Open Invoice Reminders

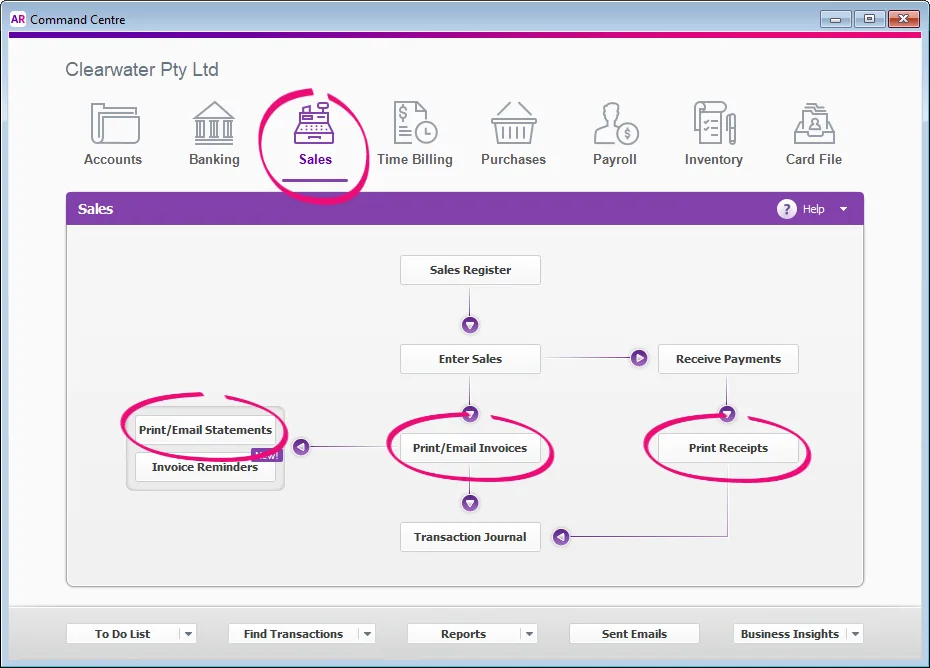pos(205,467)
